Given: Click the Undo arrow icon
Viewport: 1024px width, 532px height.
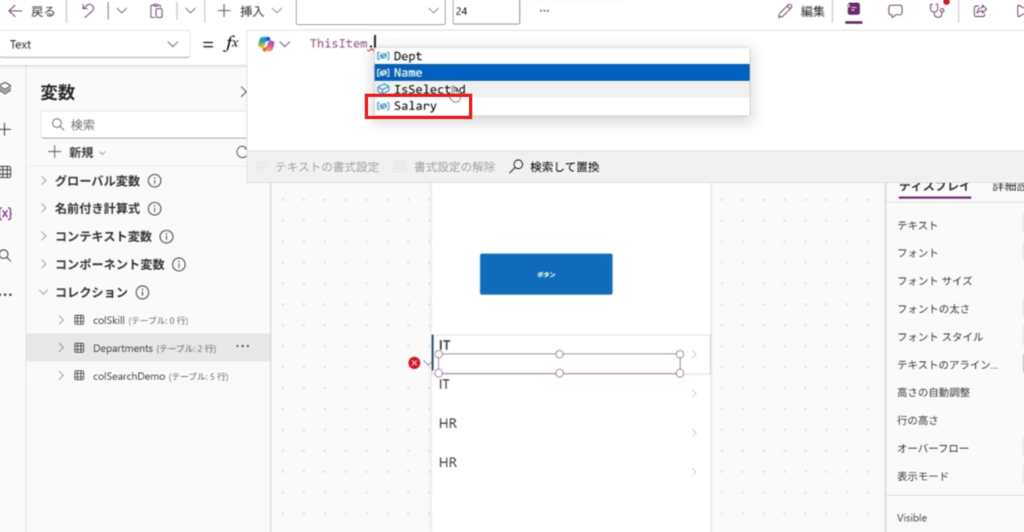Looking at the screenshot, I should [x=87, y=12].
